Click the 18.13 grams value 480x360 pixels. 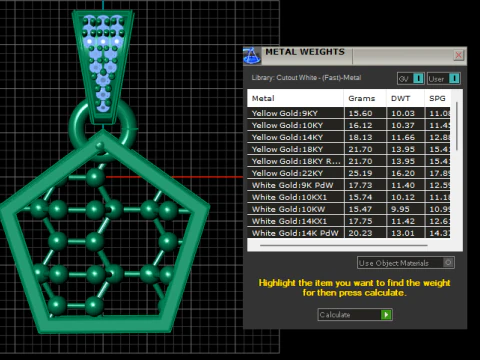coord(360,137)
